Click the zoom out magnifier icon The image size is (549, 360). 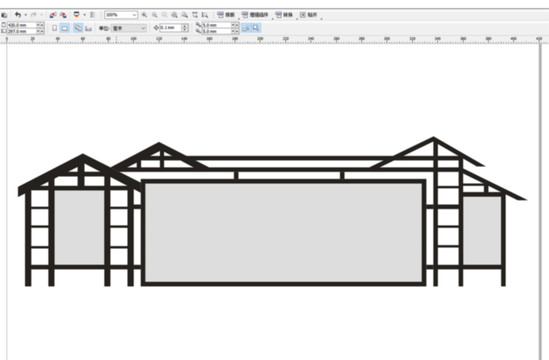[x=154, y=15]
